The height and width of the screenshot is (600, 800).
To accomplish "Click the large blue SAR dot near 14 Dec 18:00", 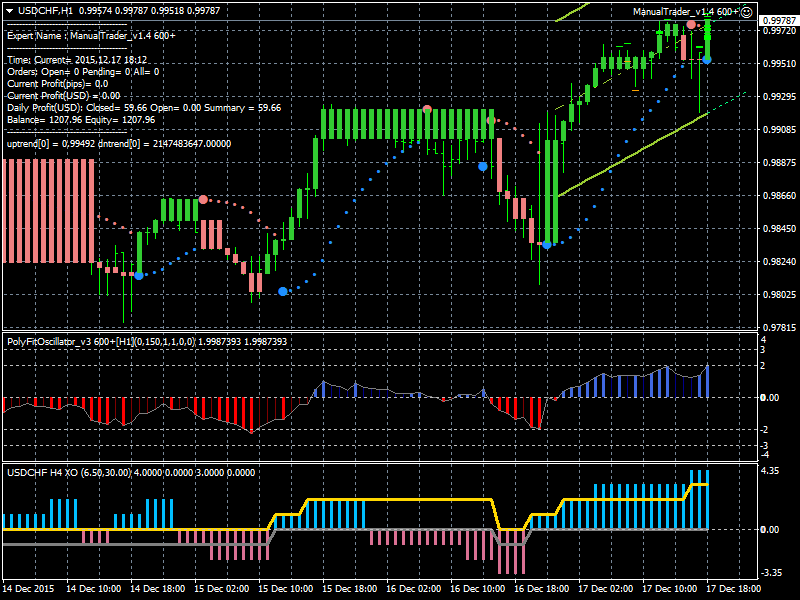I will (139, 275).
